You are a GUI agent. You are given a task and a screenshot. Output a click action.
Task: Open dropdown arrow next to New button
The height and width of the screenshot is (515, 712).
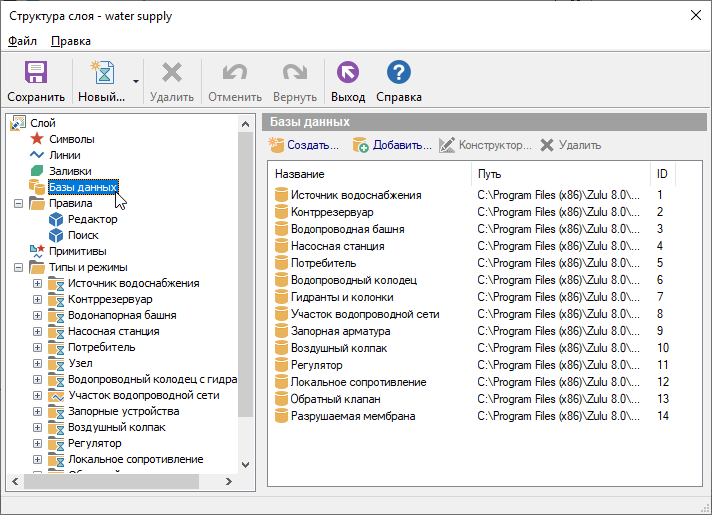[135, 81]
